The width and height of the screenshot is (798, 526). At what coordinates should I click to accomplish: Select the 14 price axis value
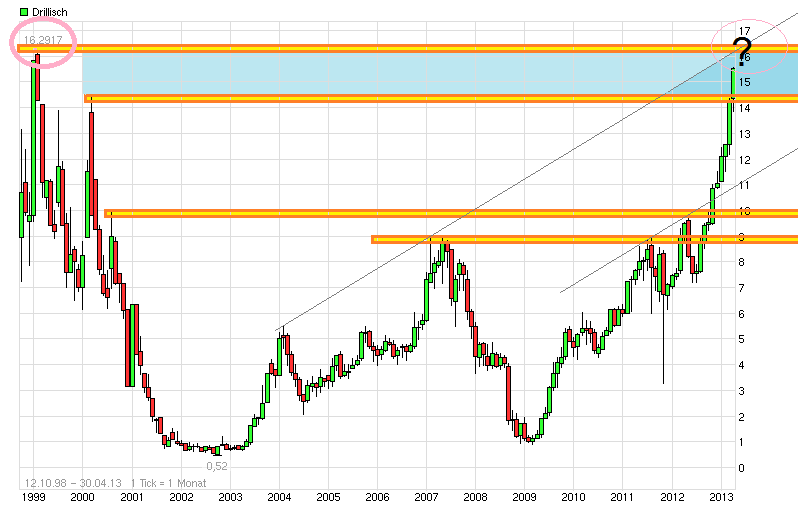[x=745, y=108]
